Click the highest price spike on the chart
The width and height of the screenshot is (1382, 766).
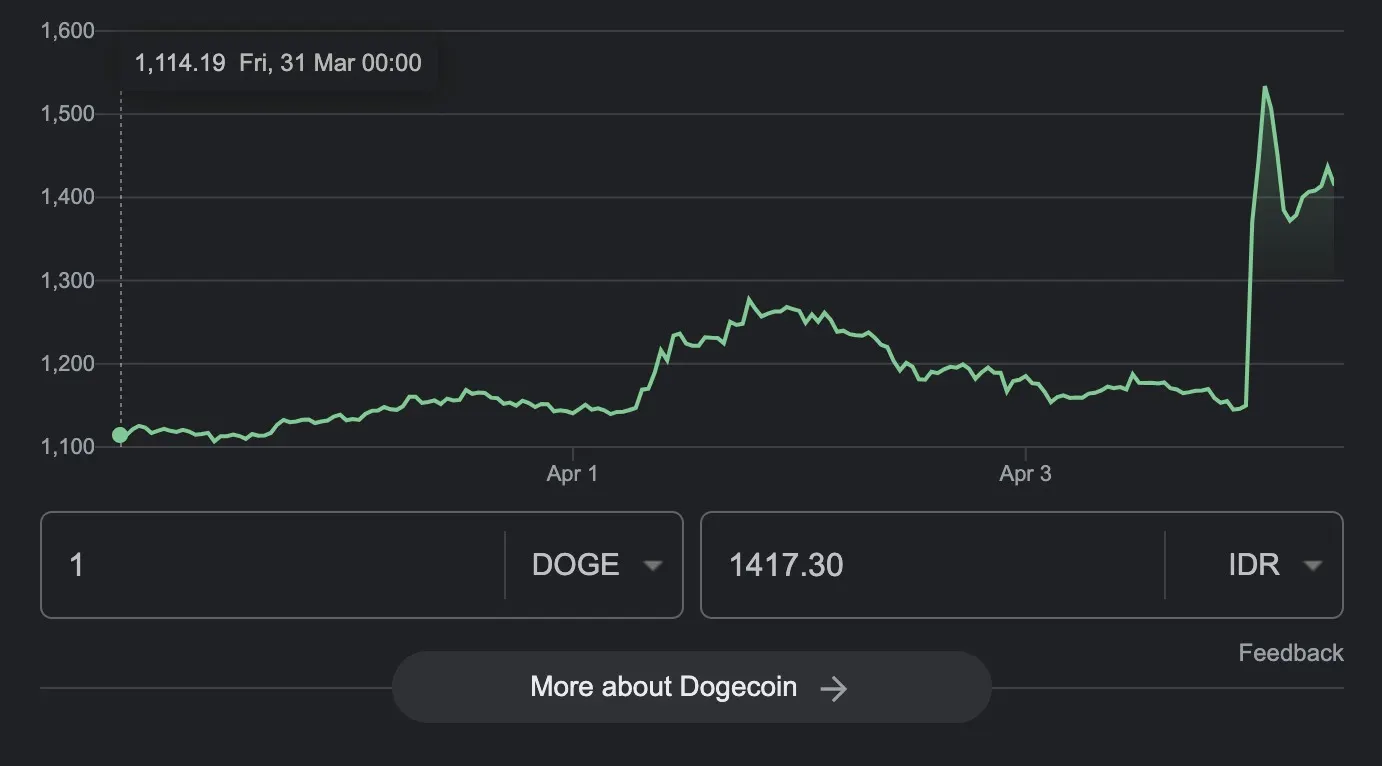[x=1265, y=88]
